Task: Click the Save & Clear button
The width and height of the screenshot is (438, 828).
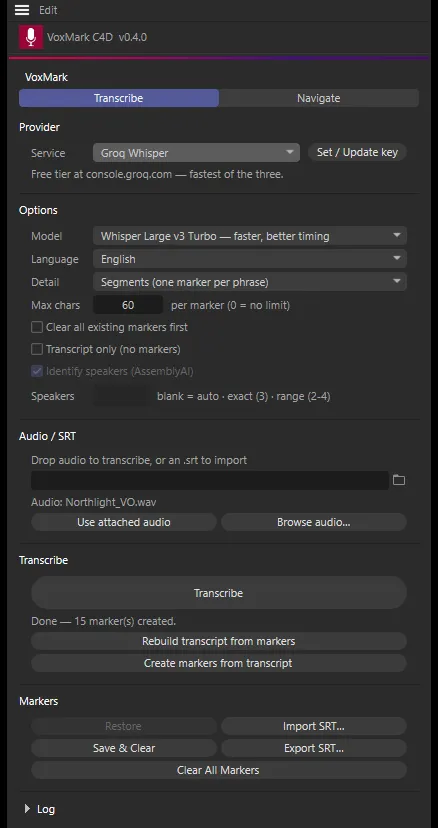Action: coord(124,748)
